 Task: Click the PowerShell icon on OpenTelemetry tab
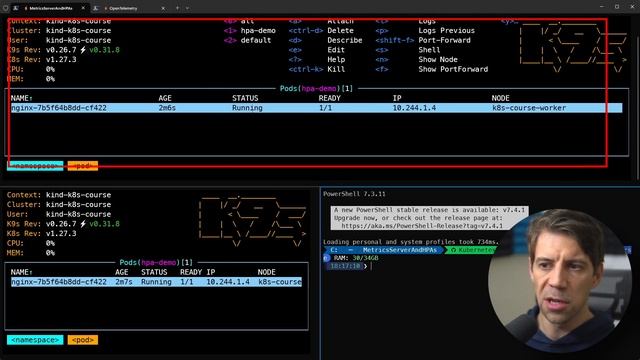click(x=96, y=8)
